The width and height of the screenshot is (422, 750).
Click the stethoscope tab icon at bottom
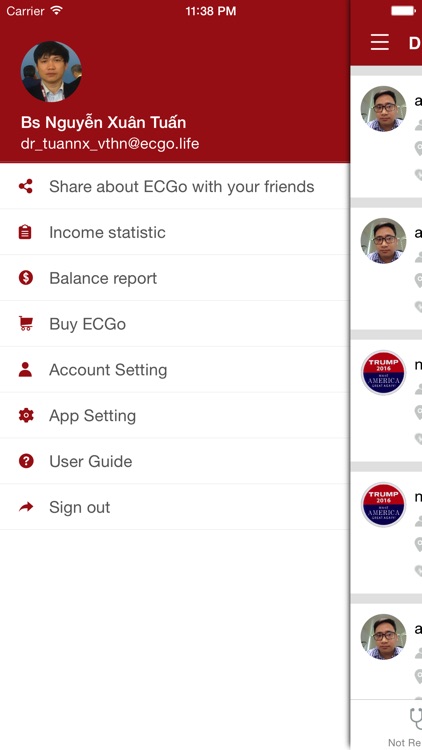[x=416, y=719]
